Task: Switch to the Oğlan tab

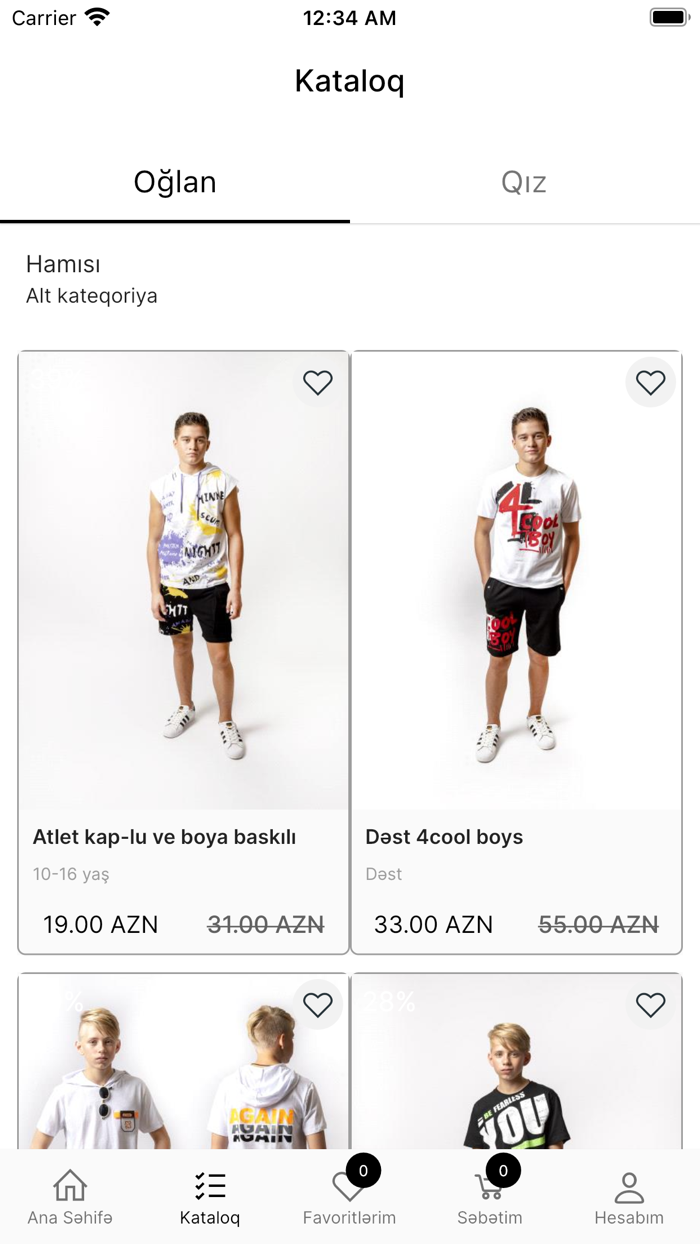Action: coord(175,183)
